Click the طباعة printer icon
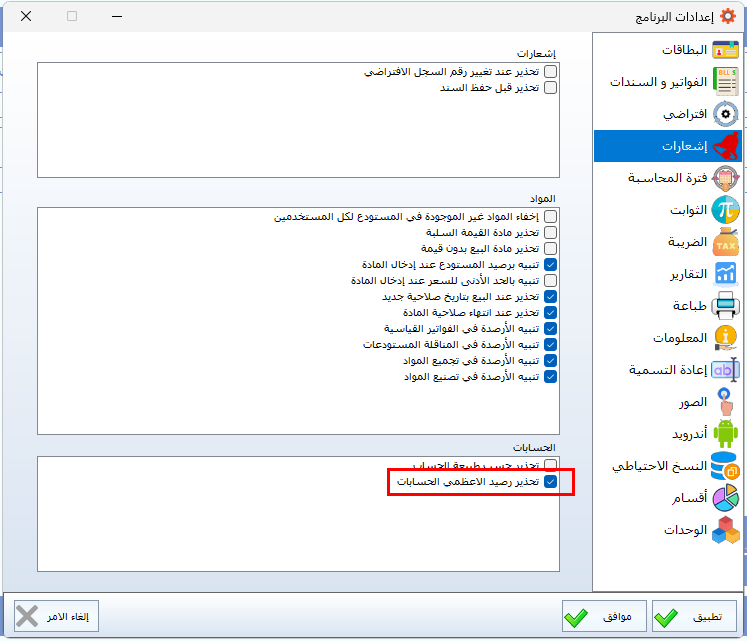Viewport: 747px width, 641px height. click(x=725, y=306)
